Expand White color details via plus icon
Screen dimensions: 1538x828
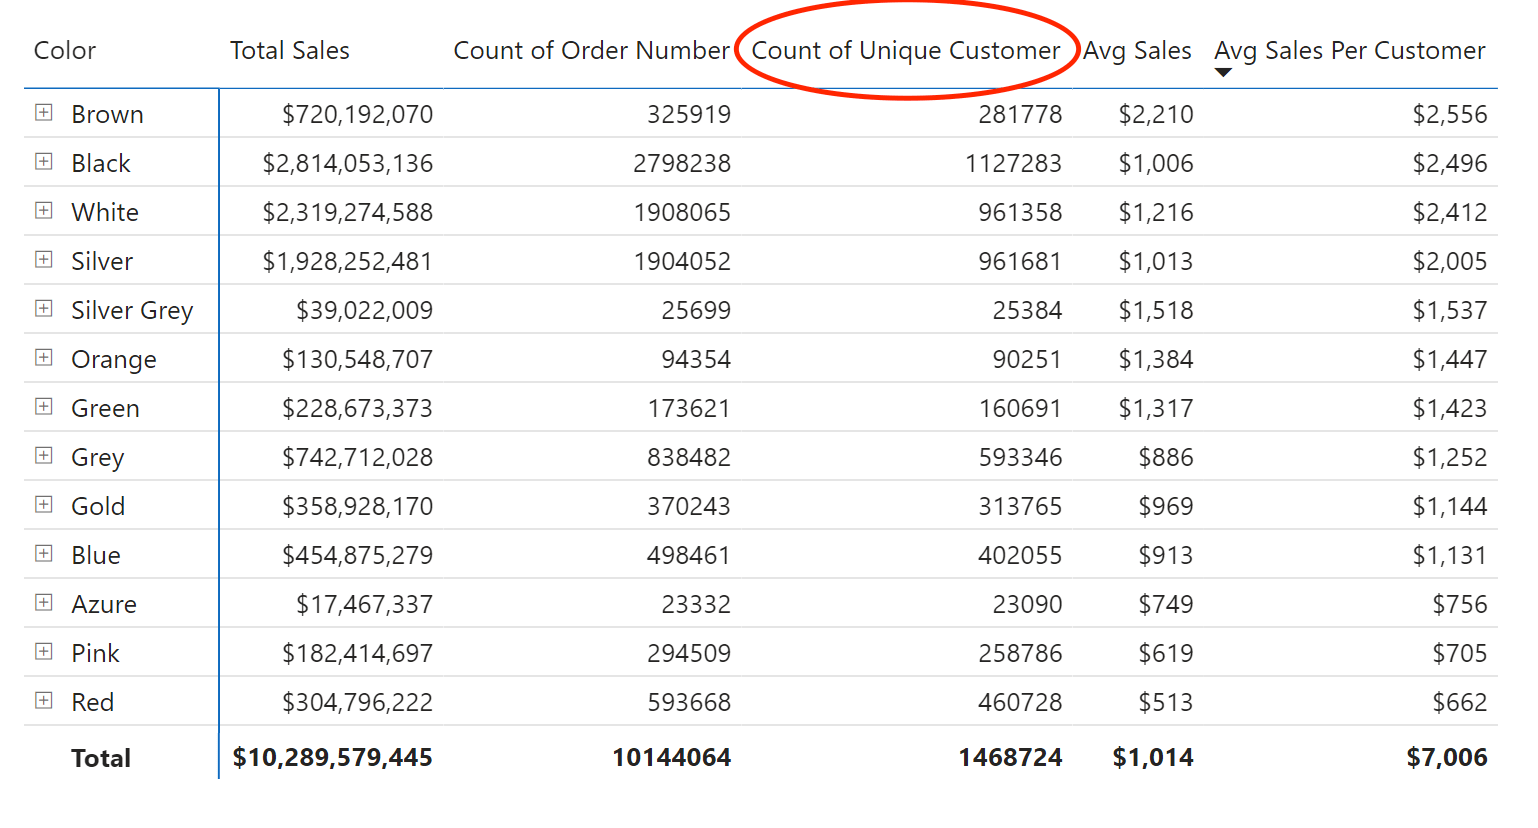(x=43, y=211)
